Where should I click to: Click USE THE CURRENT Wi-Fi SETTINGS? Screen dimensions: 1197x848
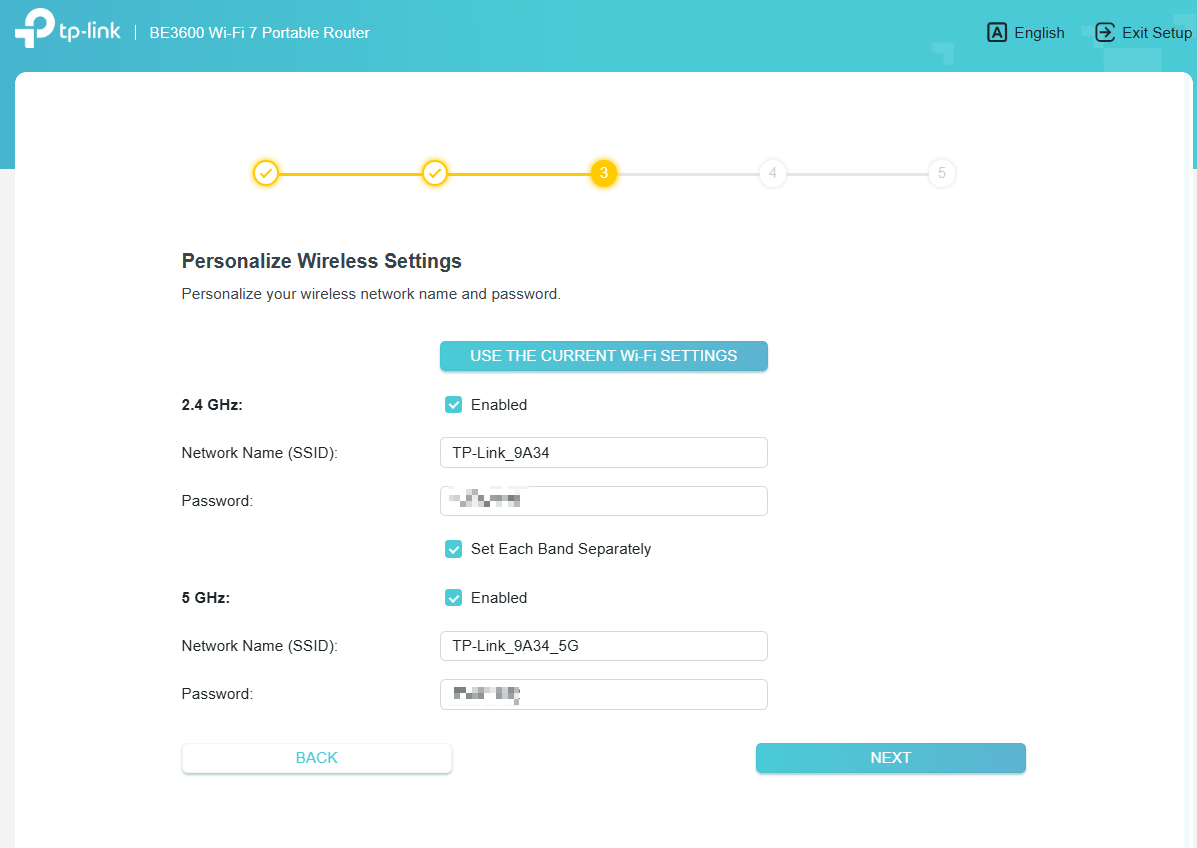(x=604, y=356)
